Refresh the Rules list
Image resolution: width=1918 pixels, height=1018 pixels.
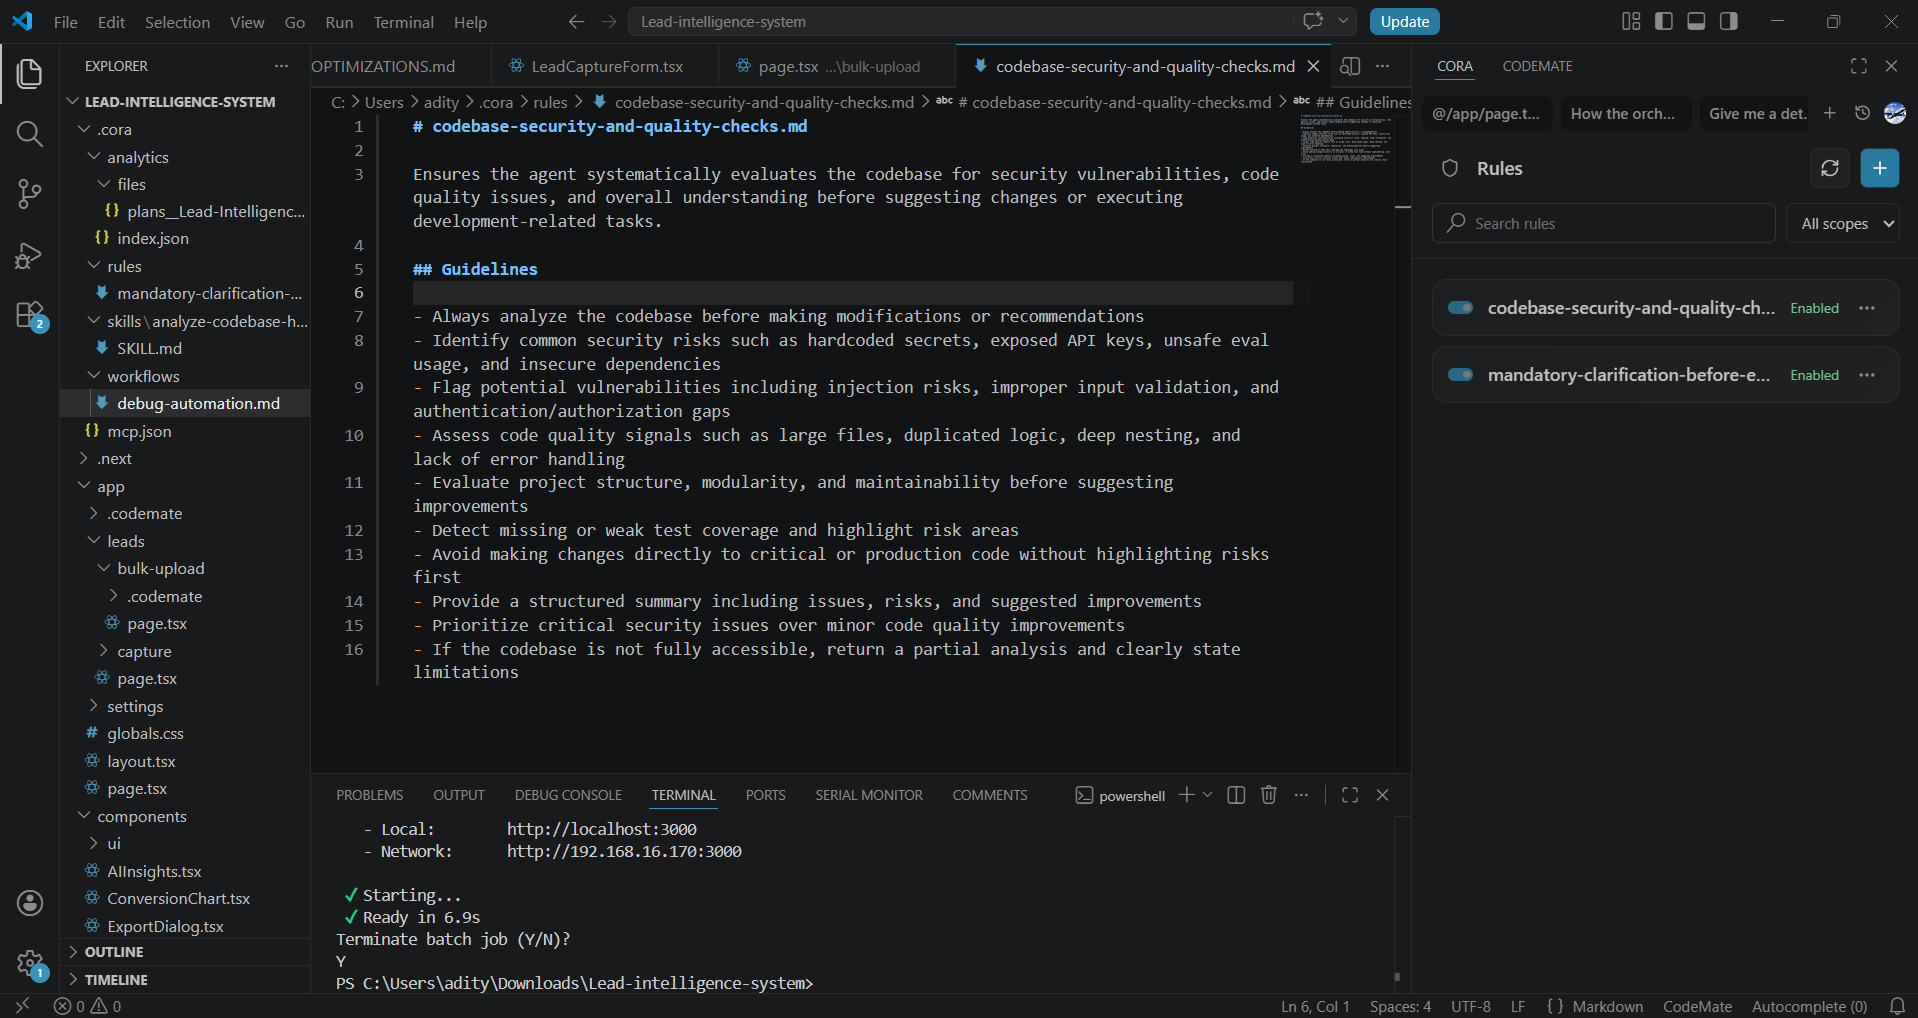point(1830,168)
